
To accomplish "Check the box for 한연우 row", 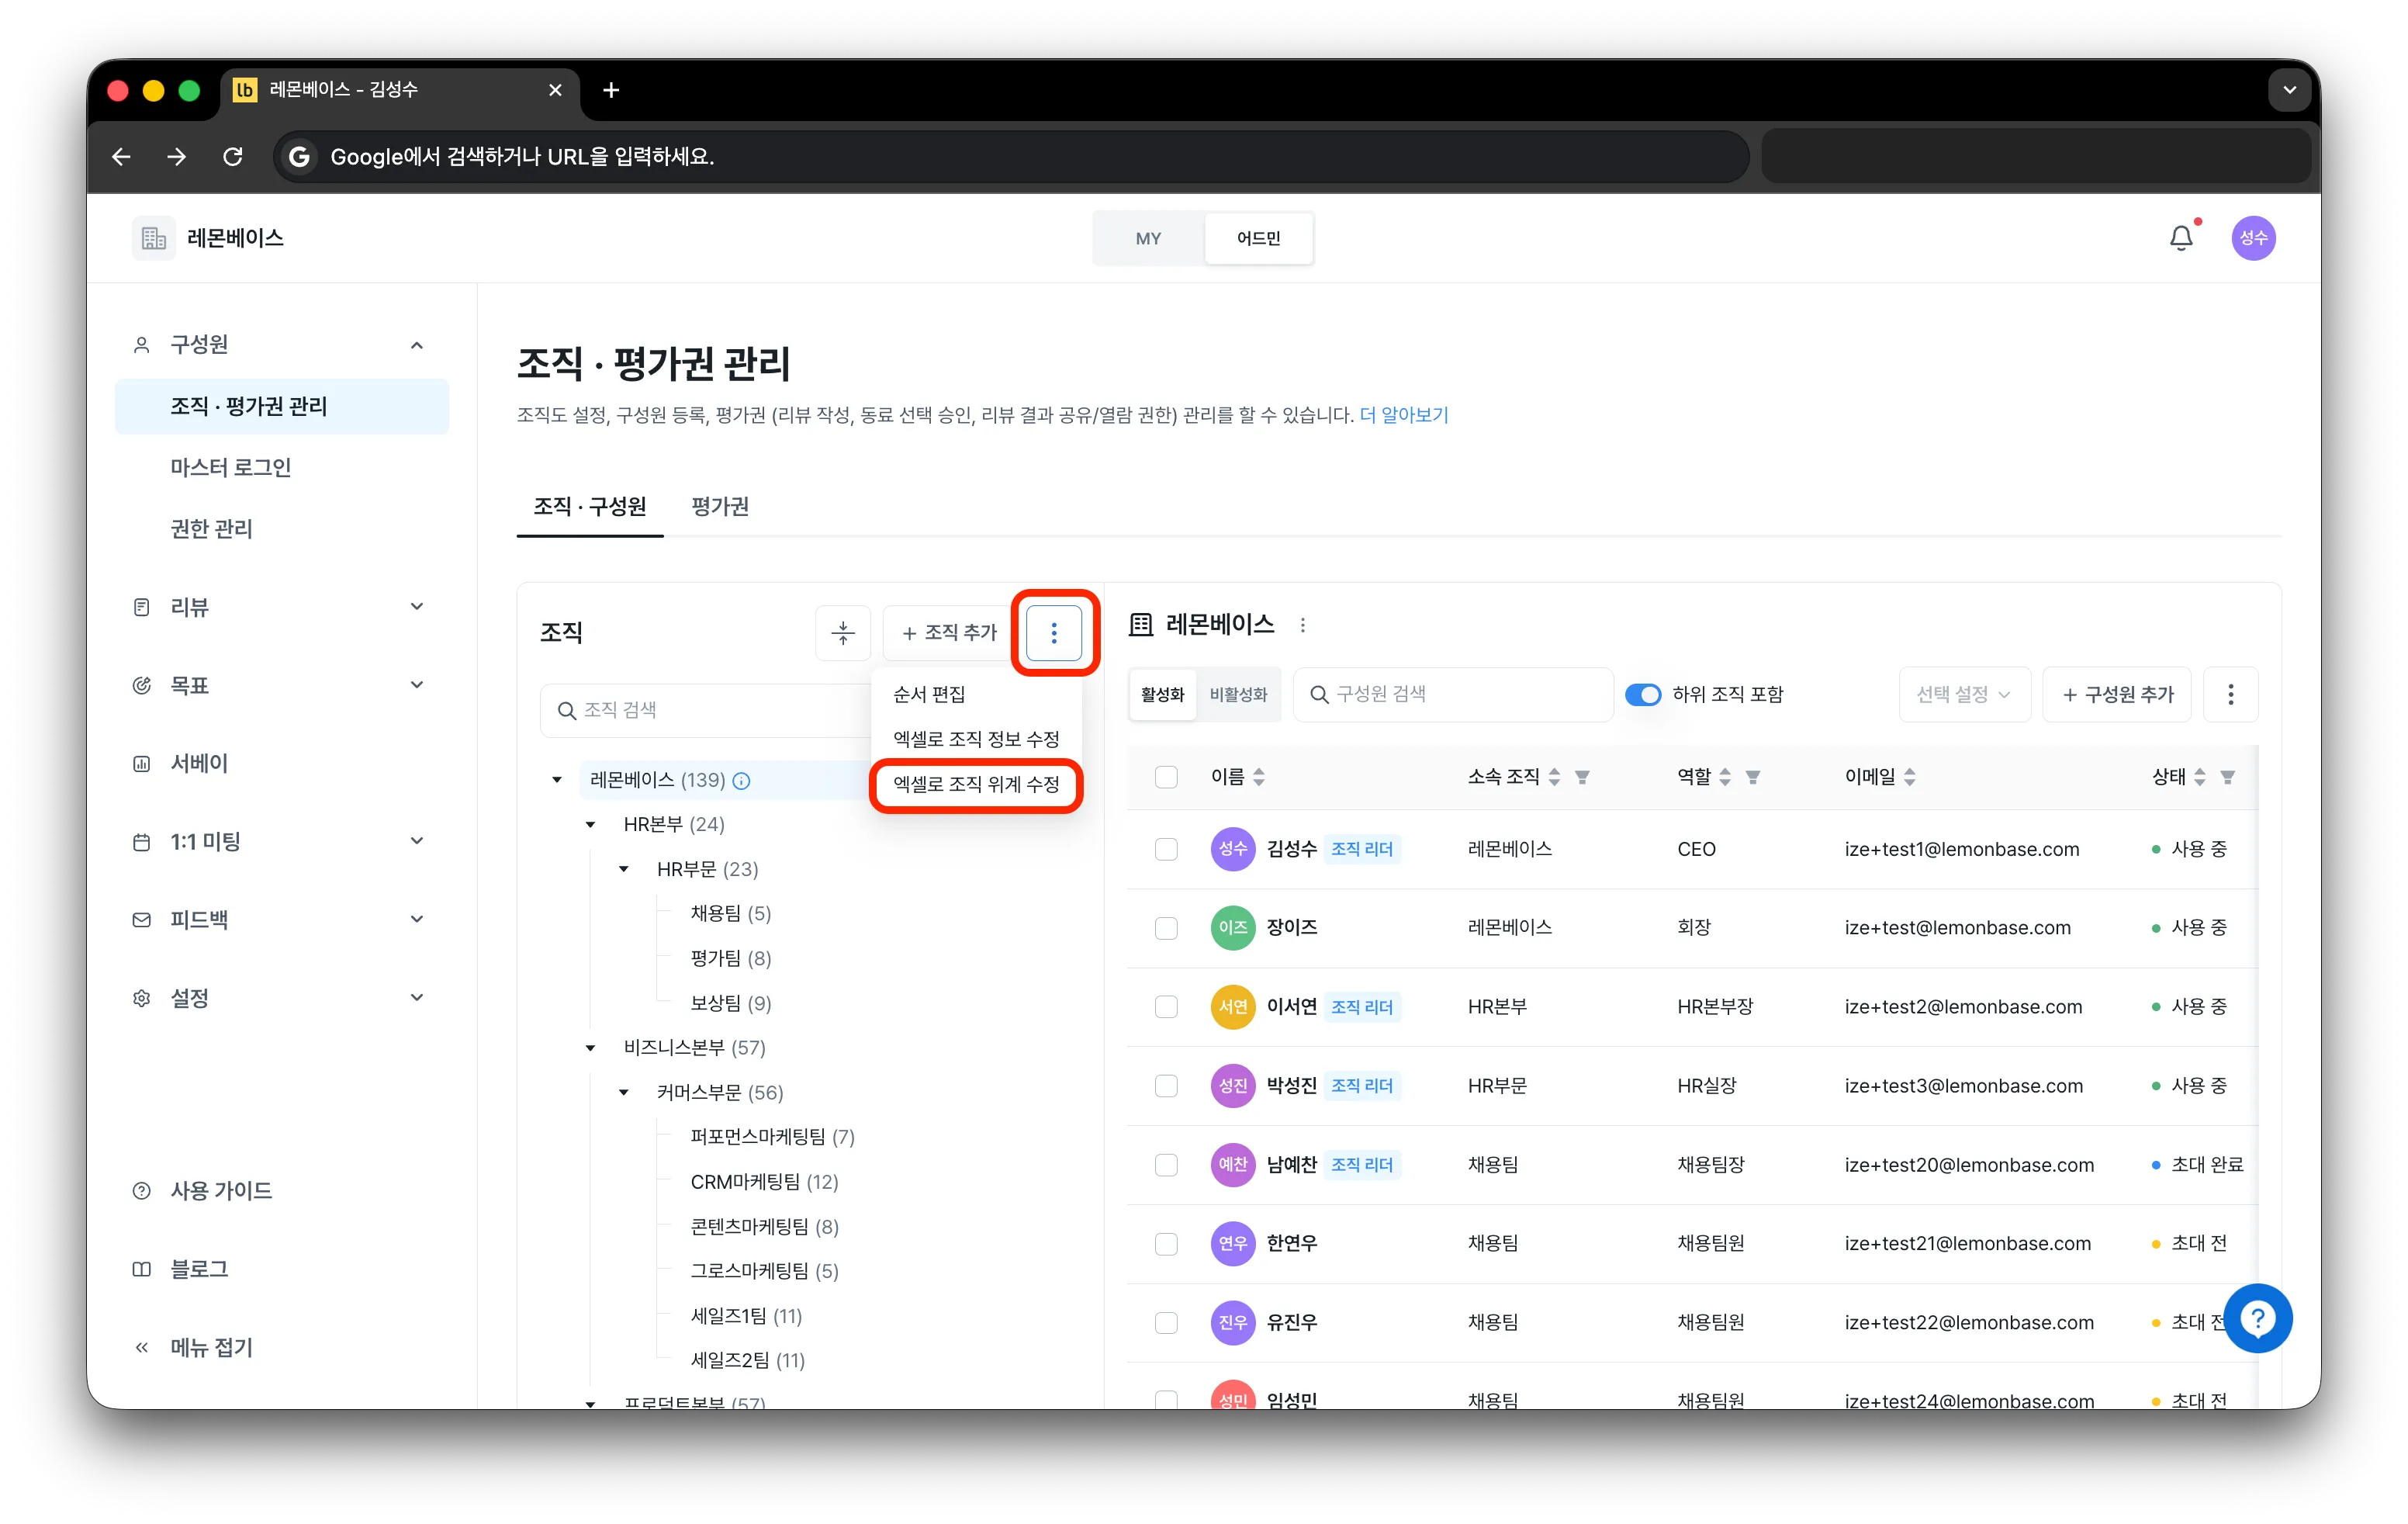I will coord(1166,1244).
